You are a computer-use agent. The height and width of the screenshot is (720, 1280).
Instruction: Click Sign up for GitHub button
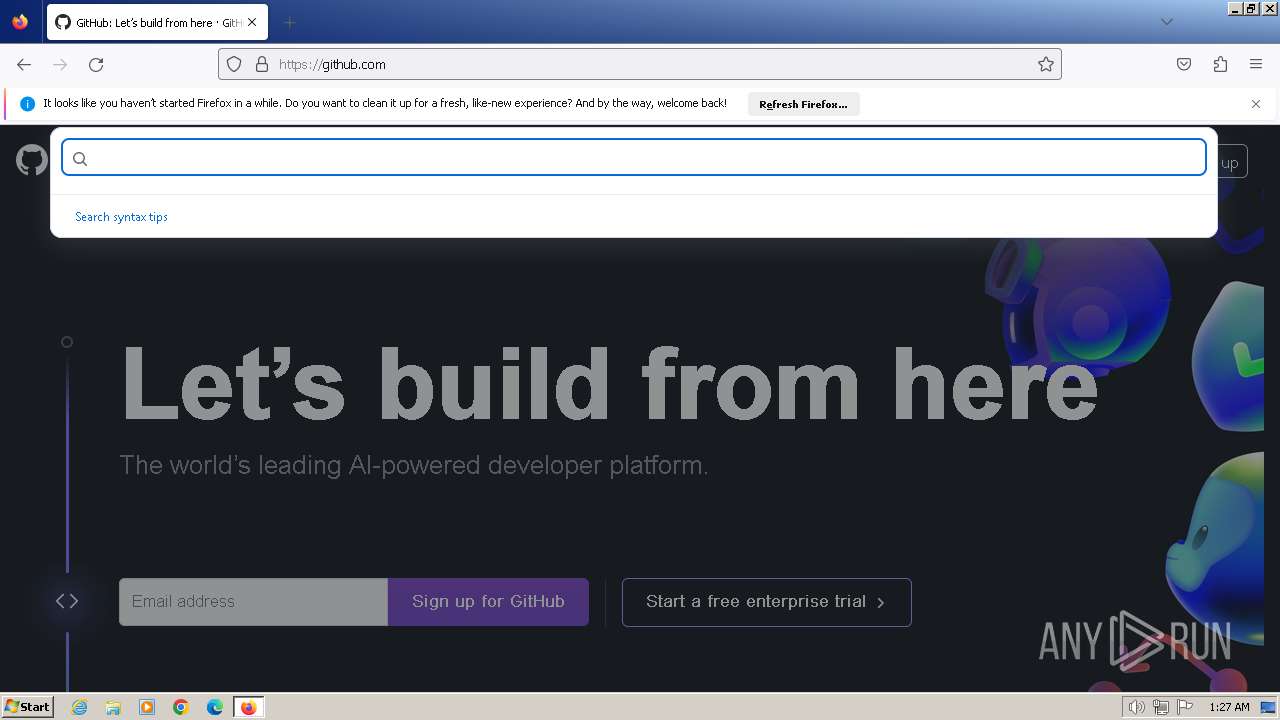pos(488,602)
